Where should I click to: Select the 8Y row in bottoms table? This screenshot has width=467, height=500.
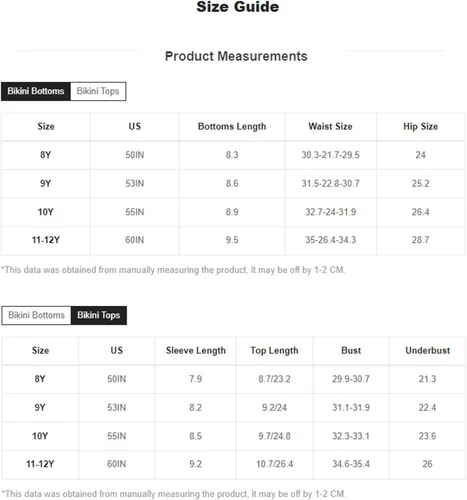pos(233,155)
